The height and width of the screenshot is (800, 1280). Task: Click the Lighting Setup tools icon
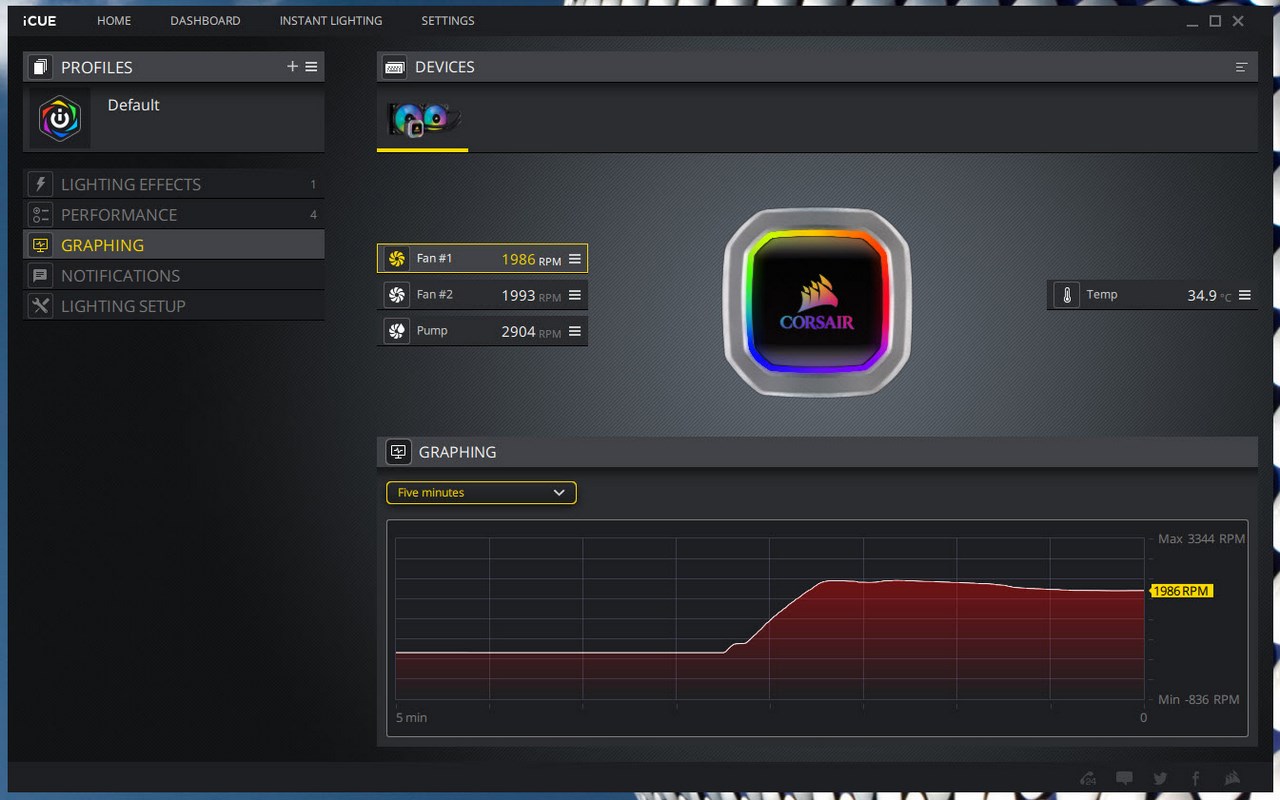[x=40, y=306]
